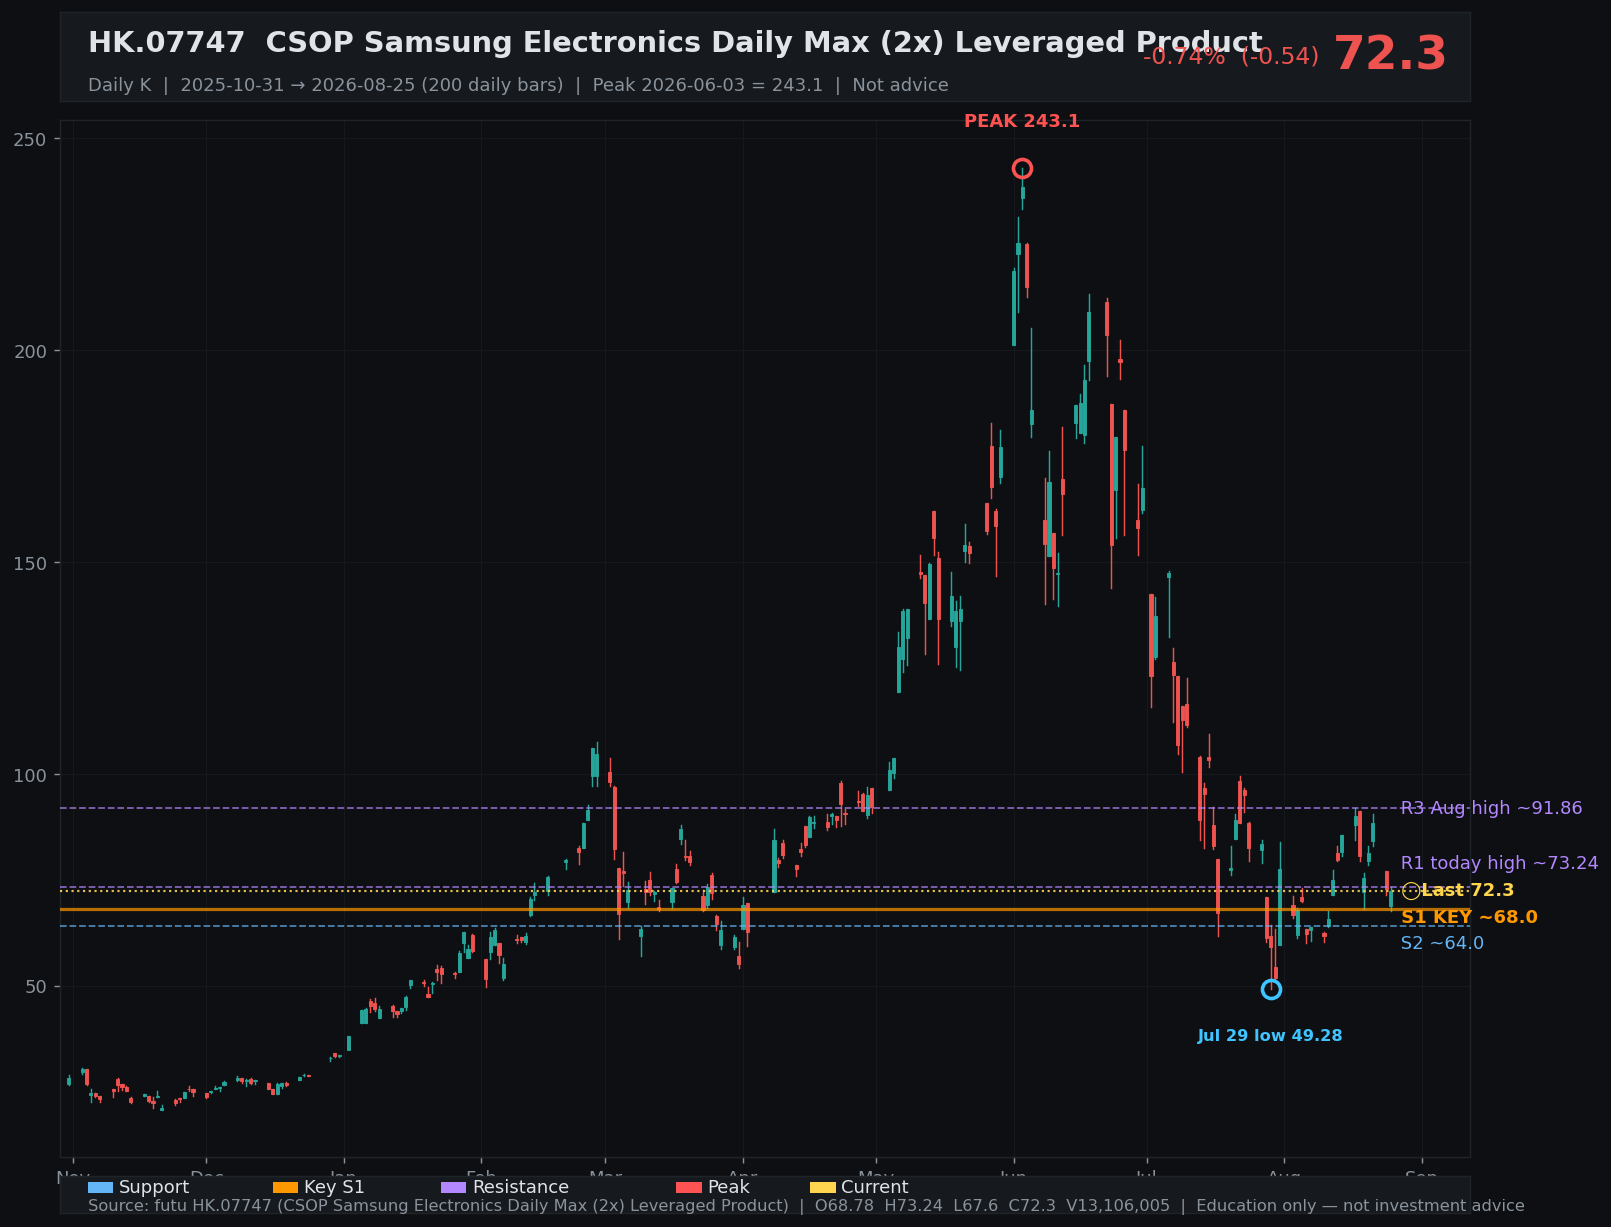Click the HK.07747 chart title
1611x1227 pixels.
click(x=675, y=43)
